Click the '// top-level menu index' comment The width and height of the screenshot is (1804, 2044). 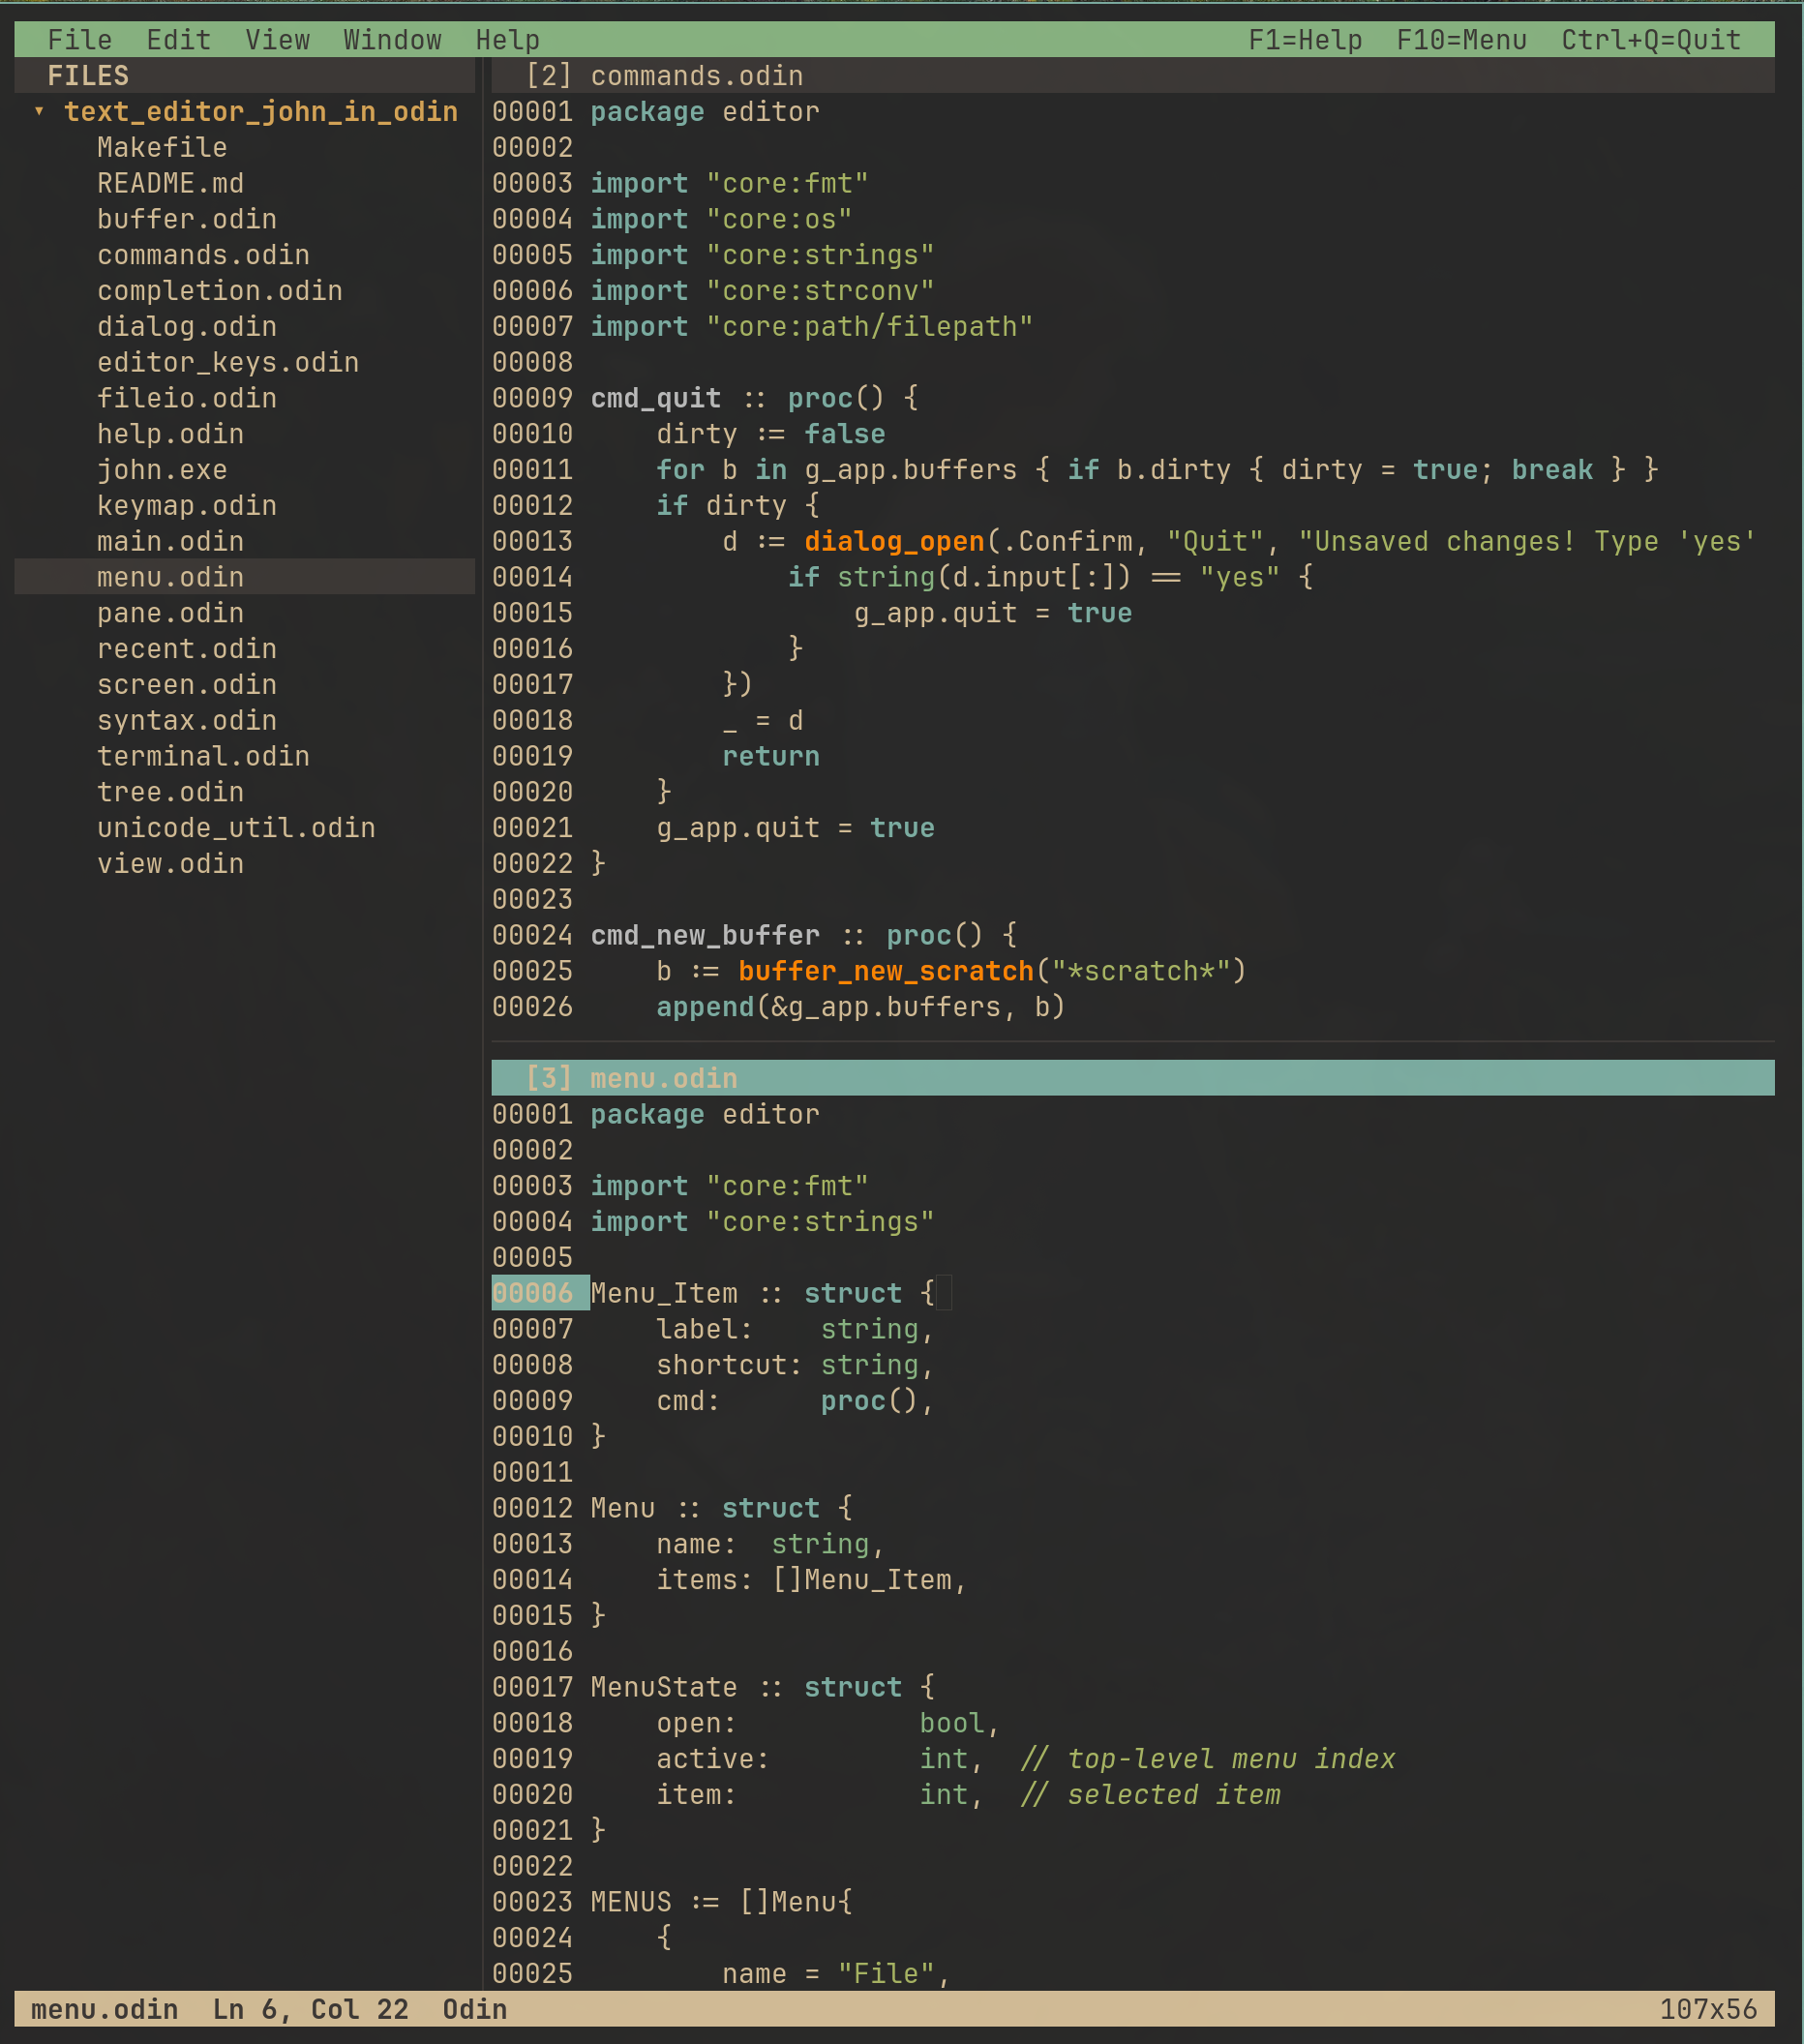[x=1208, y=1760]
